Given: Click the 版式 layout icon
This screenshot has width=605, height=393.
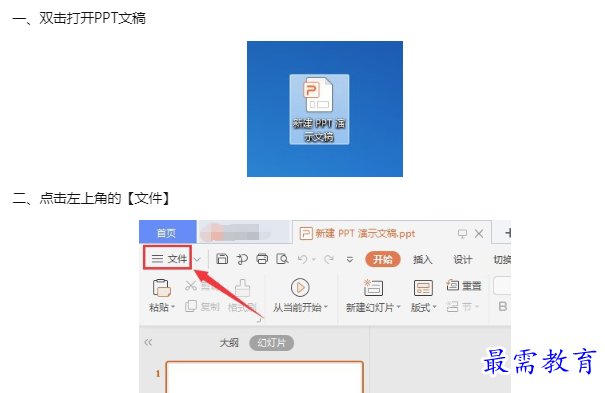Looking at the screenshot, I should coord(423,288).
